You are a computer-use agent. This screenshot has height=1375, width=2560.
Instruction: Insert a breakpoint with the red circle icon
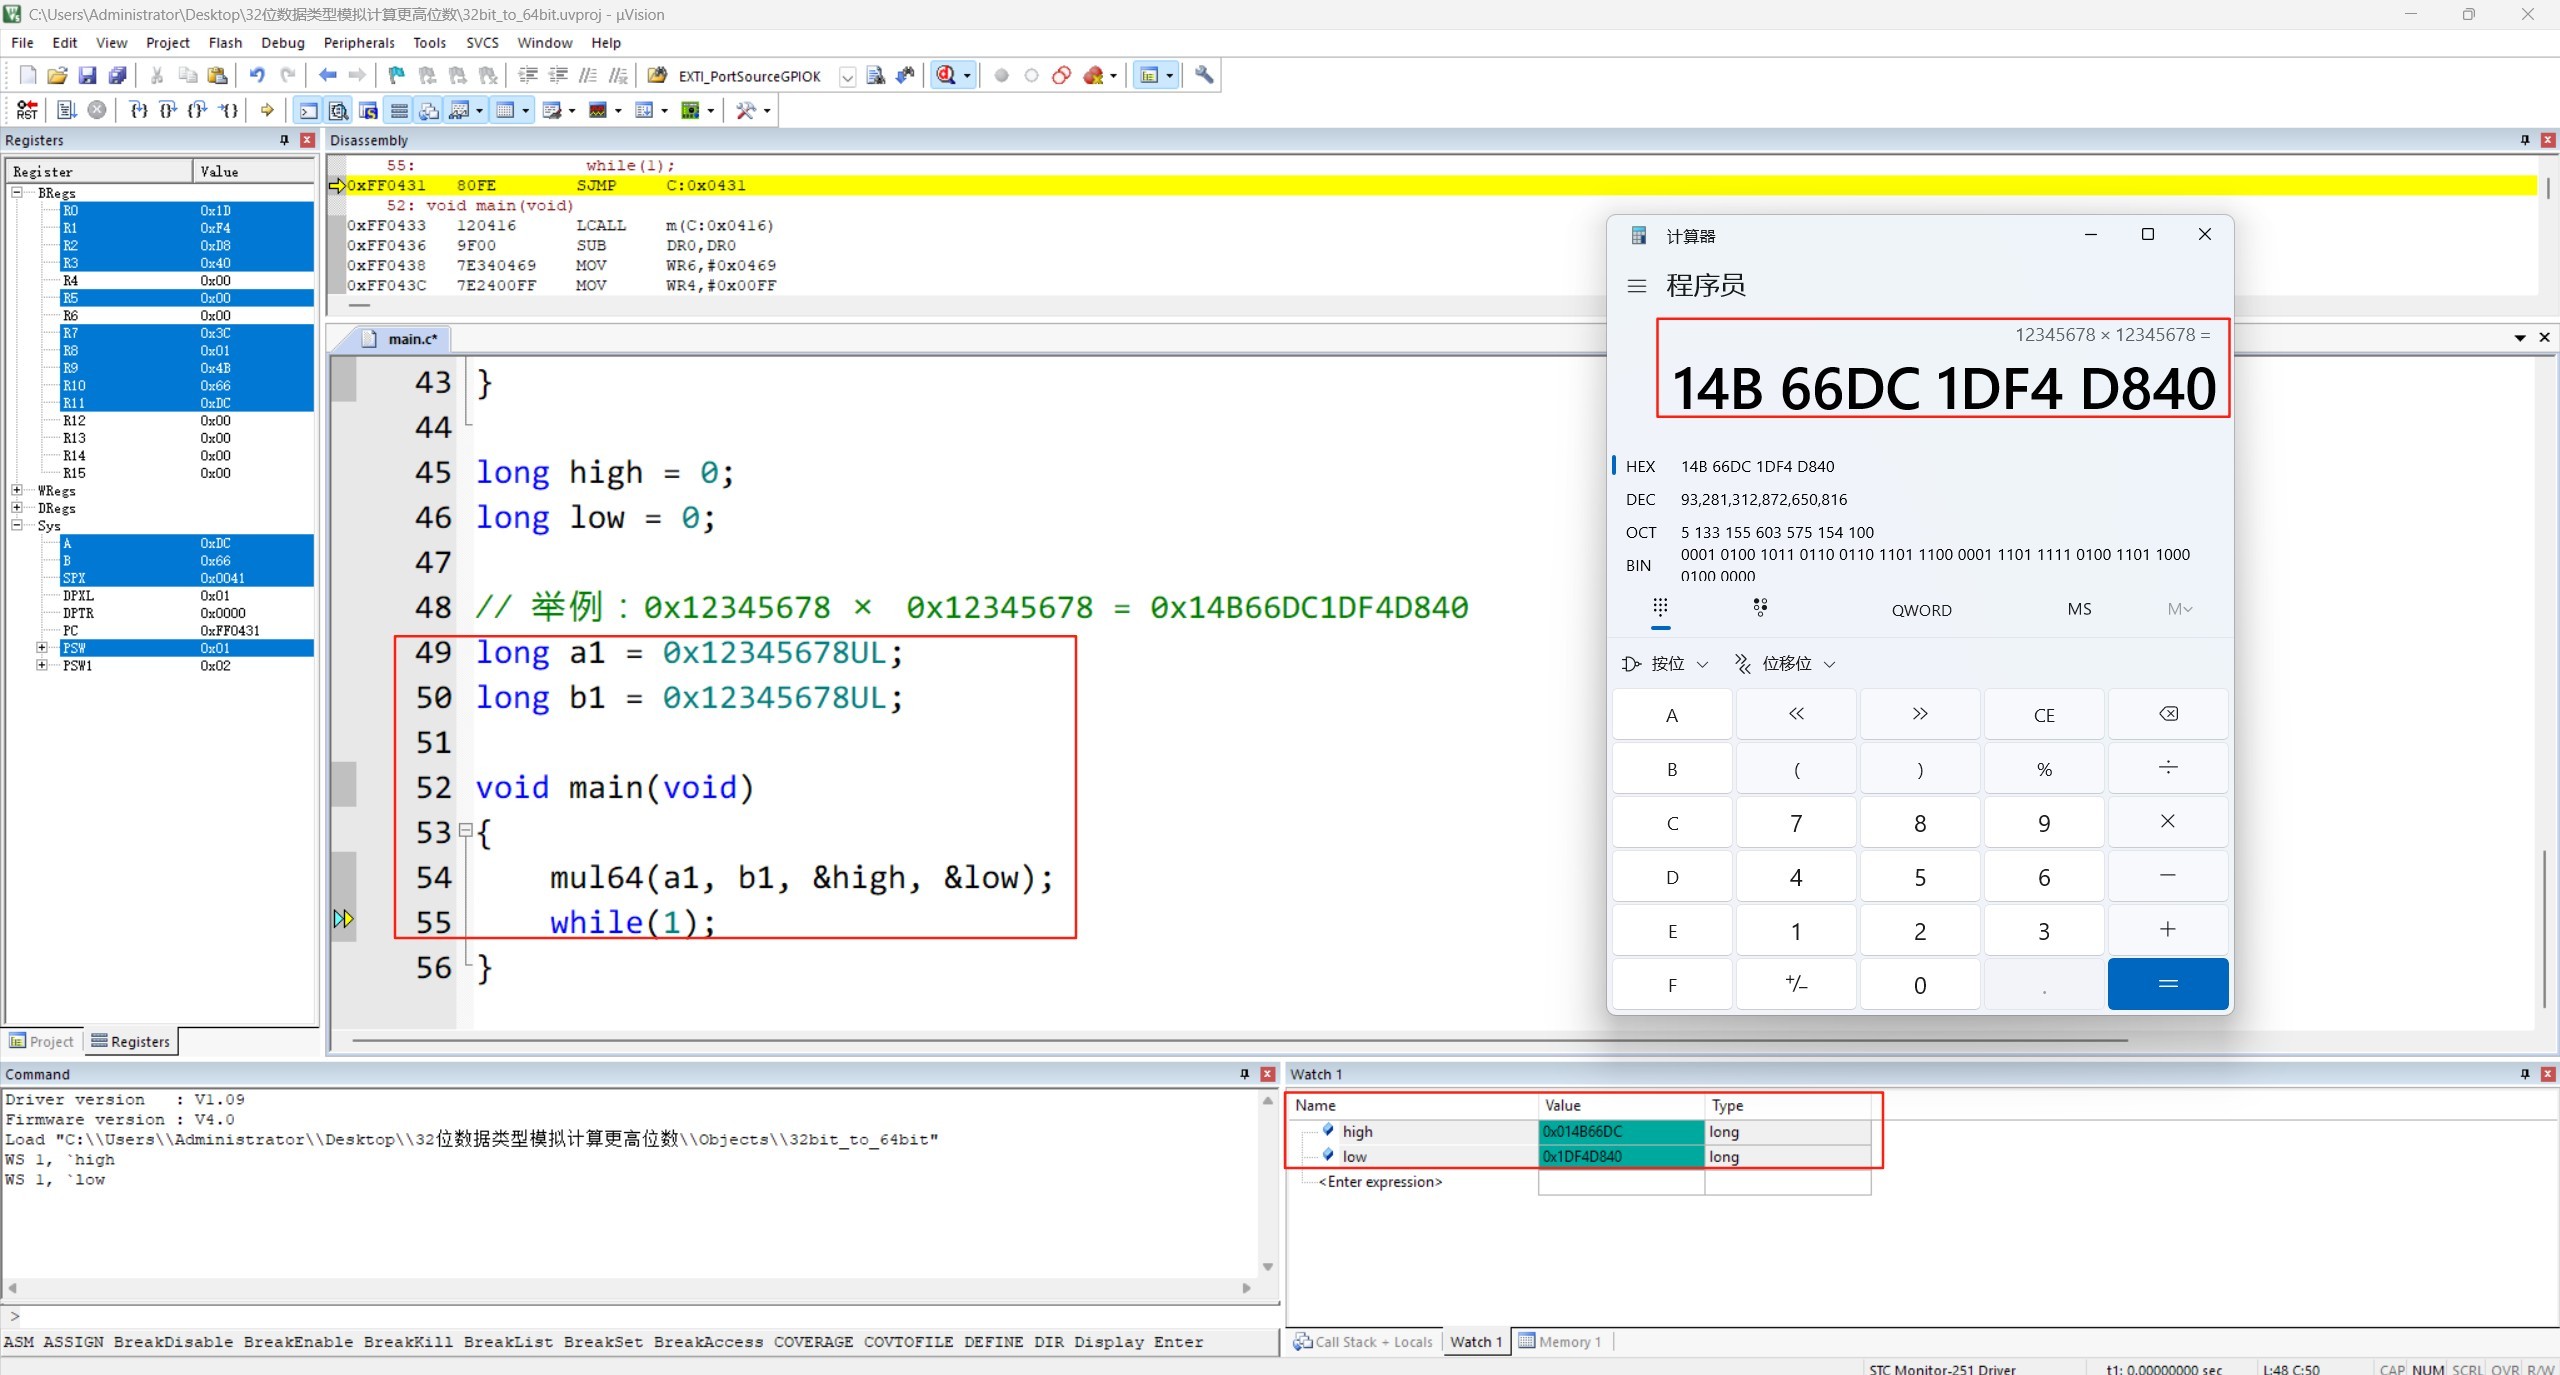[1001, 75]
